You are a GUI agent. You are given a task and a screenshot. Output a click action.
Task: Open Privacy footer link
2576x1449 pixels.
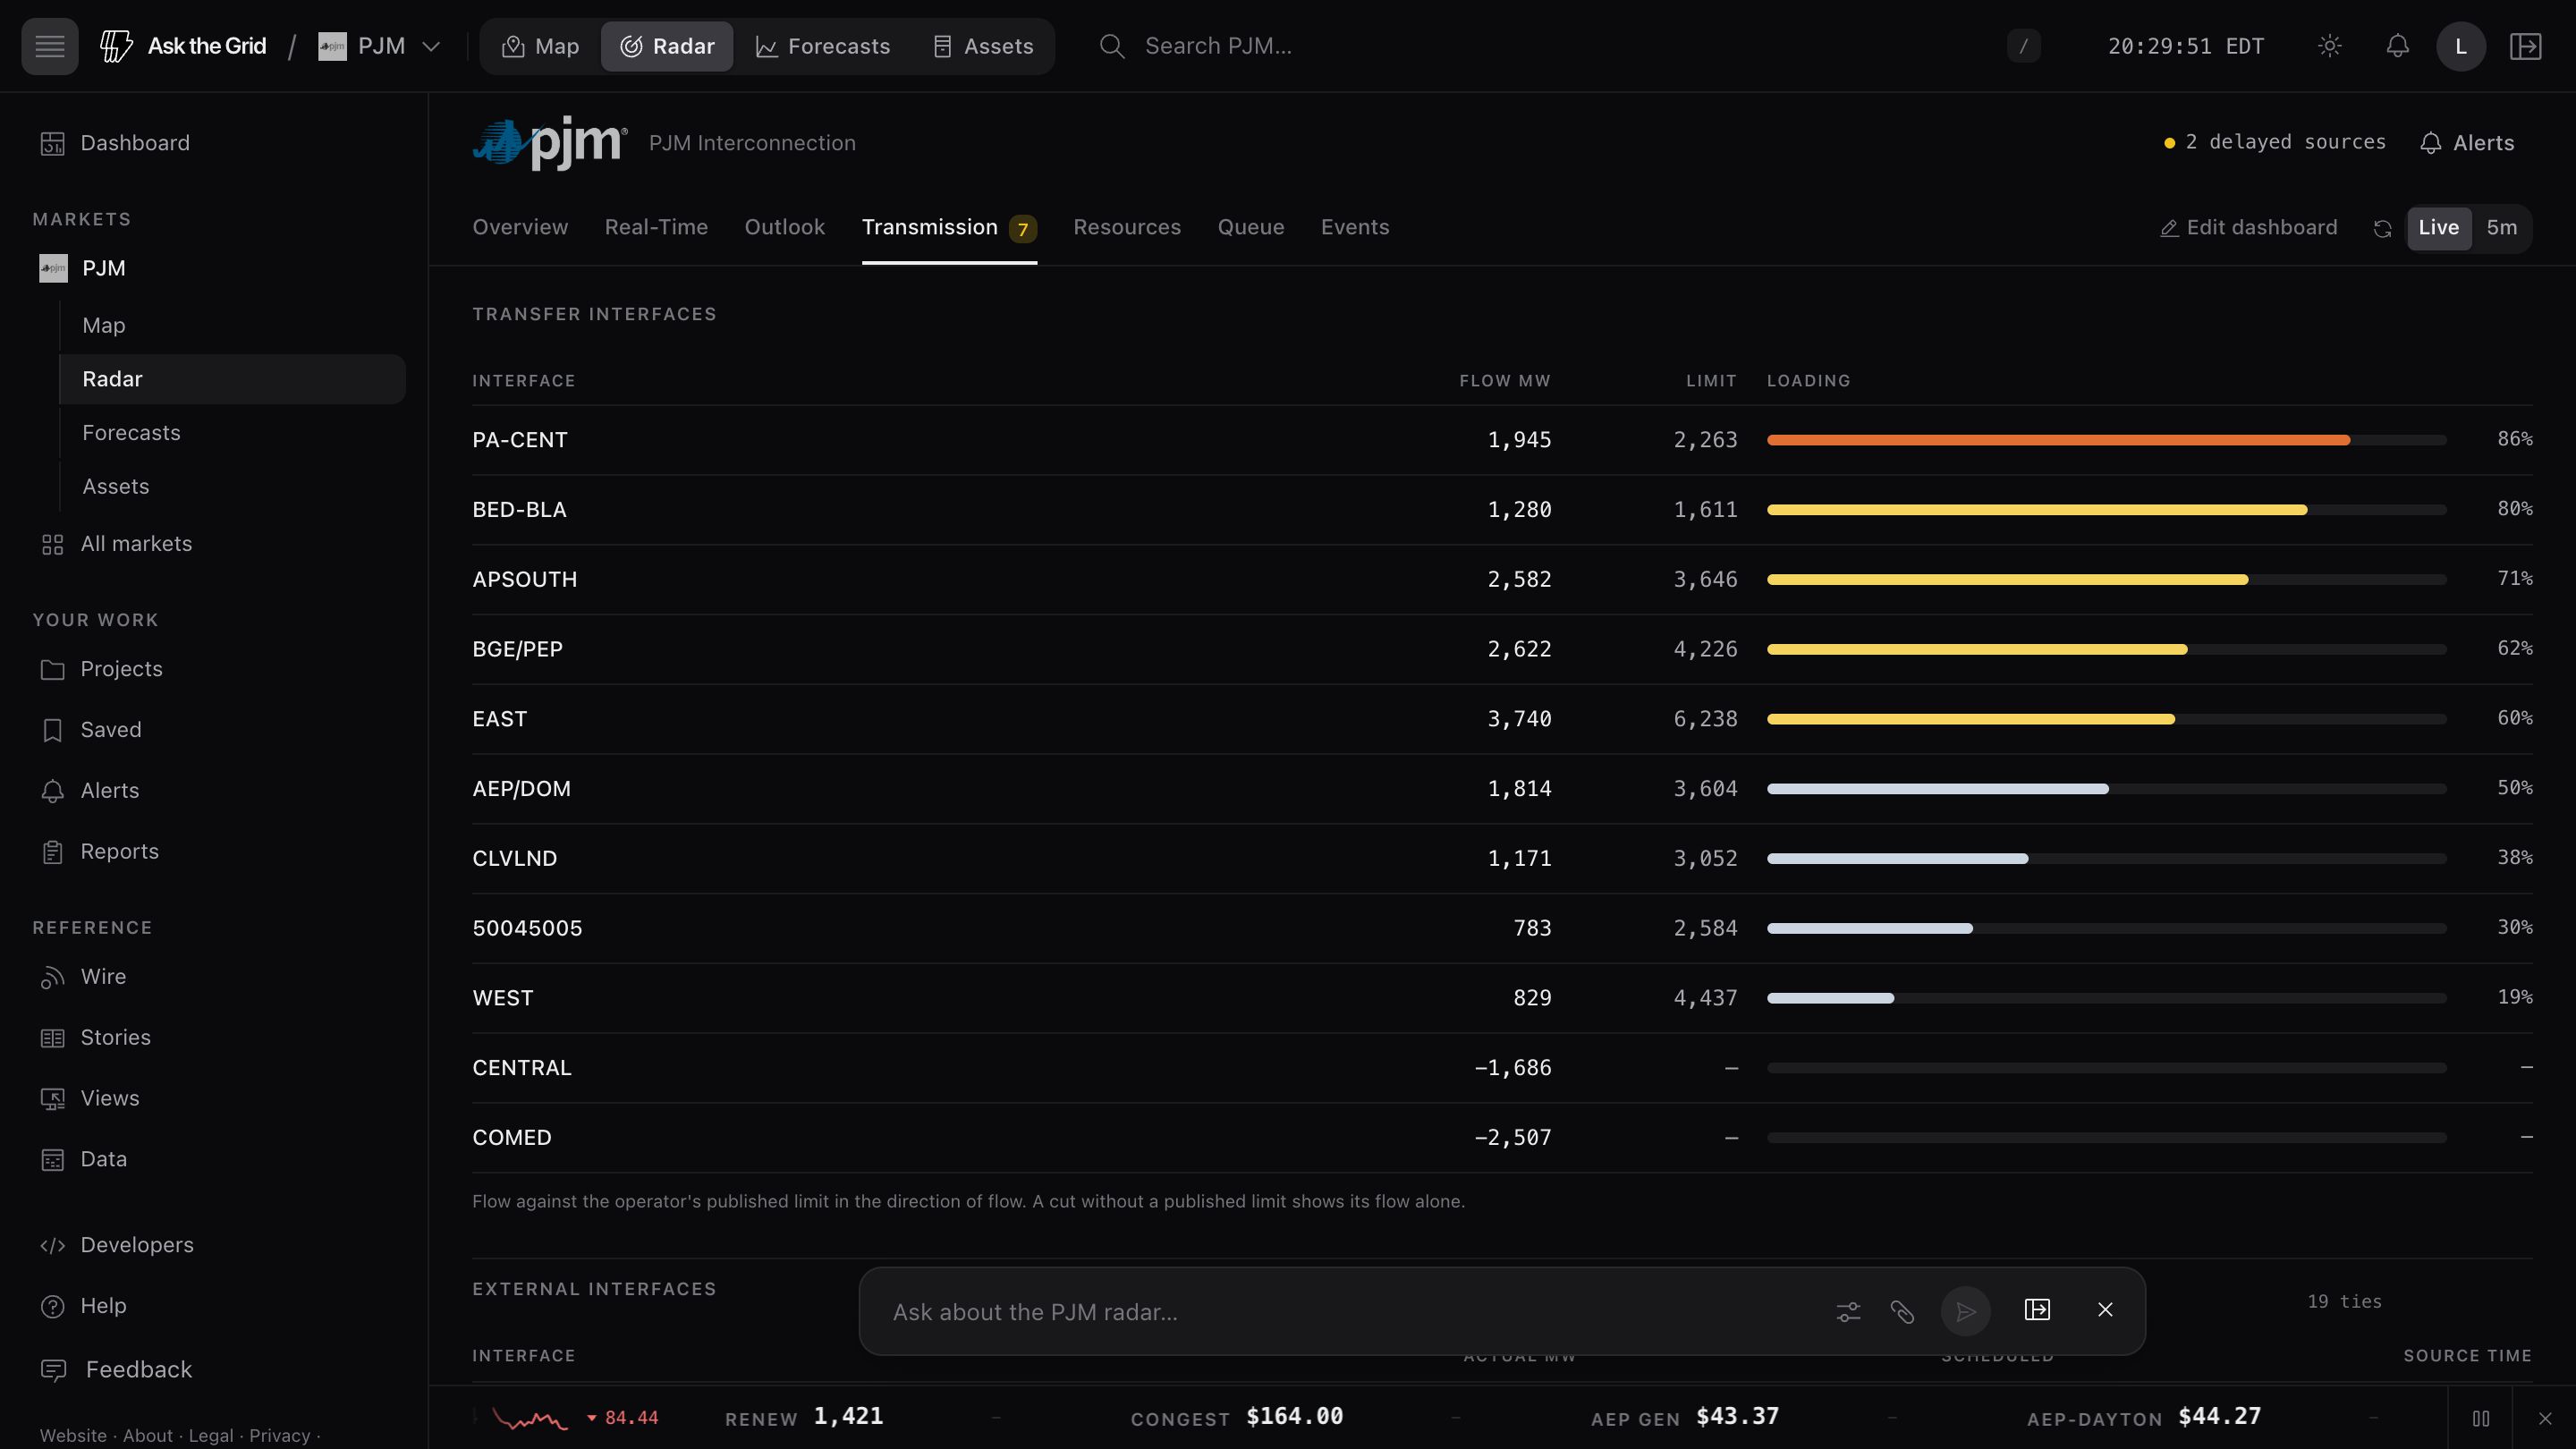click(279, 1436)
